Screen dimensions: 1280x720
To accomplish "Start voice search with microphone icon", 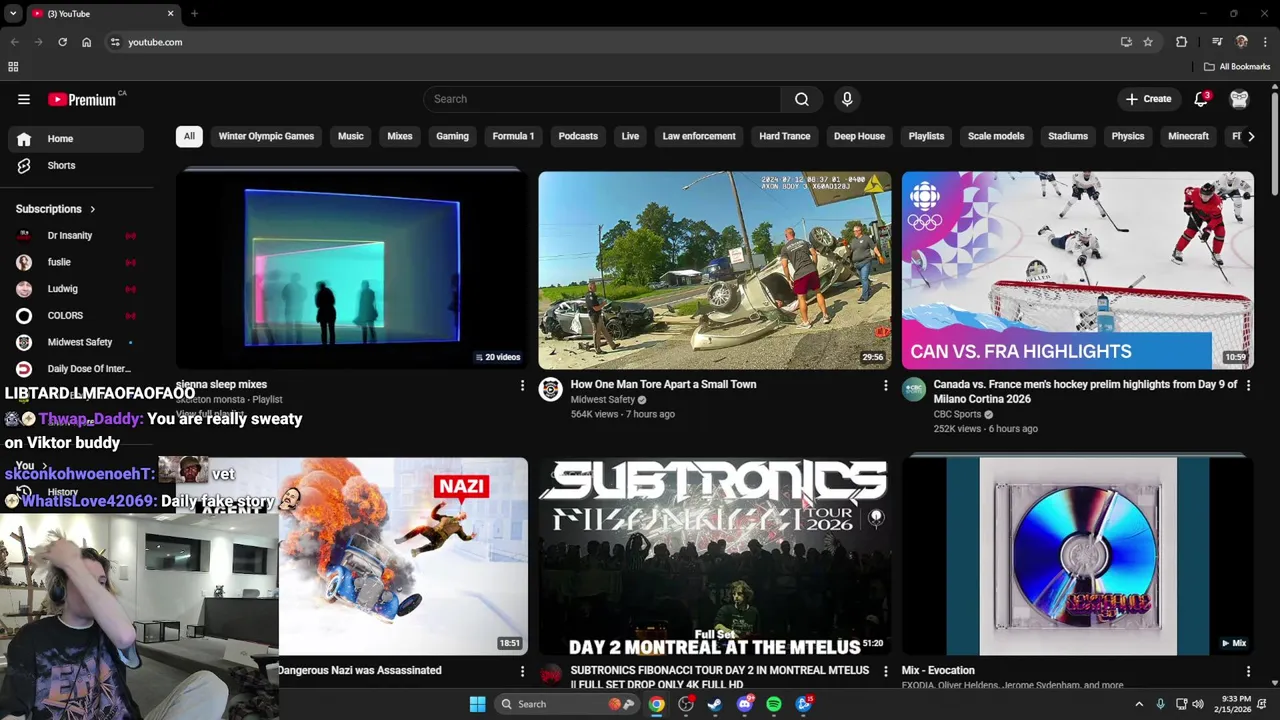I will [x=847, y=99].
